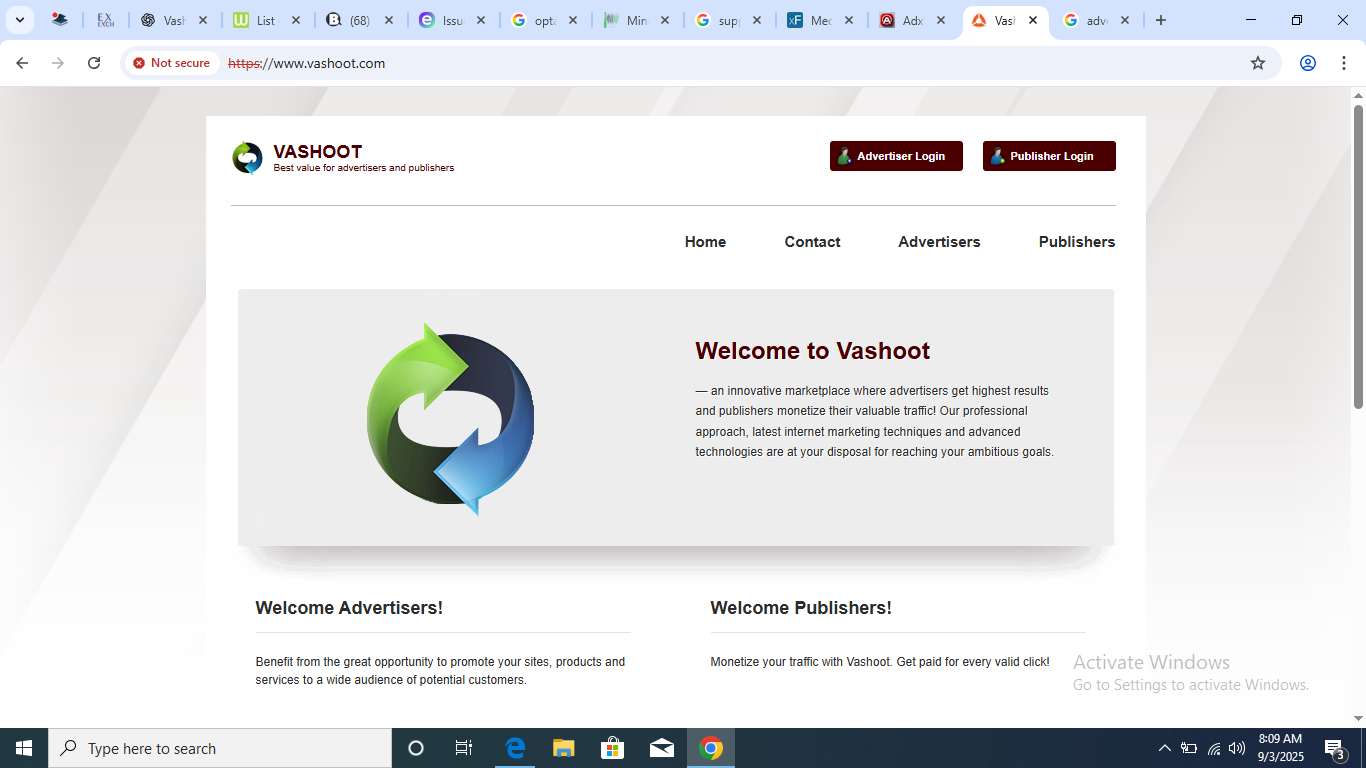Go to the Home menu item

coord(705,242)
